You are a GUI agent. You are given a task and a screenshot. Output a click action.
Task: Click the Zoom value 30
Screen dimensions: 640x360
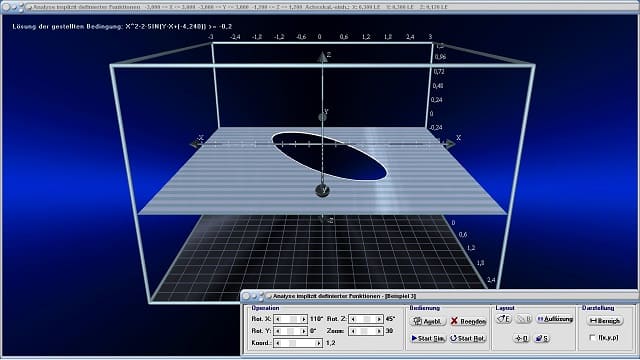click(389, 331)
